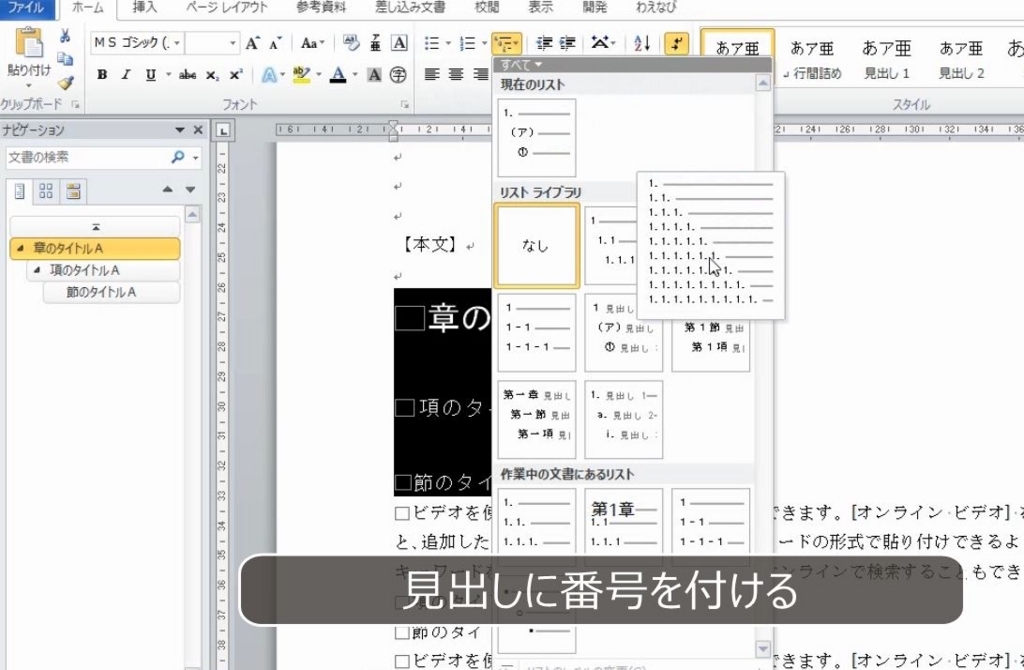Click the Shrink Font icon

point(275,44)
